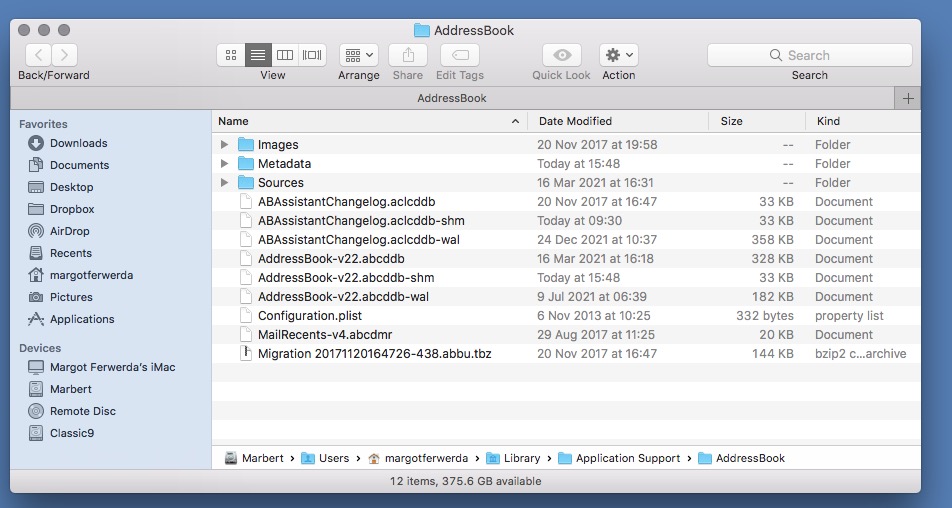Click in the Search field
This screenshot has width=952, height=508.
click(x=809, y=55)
